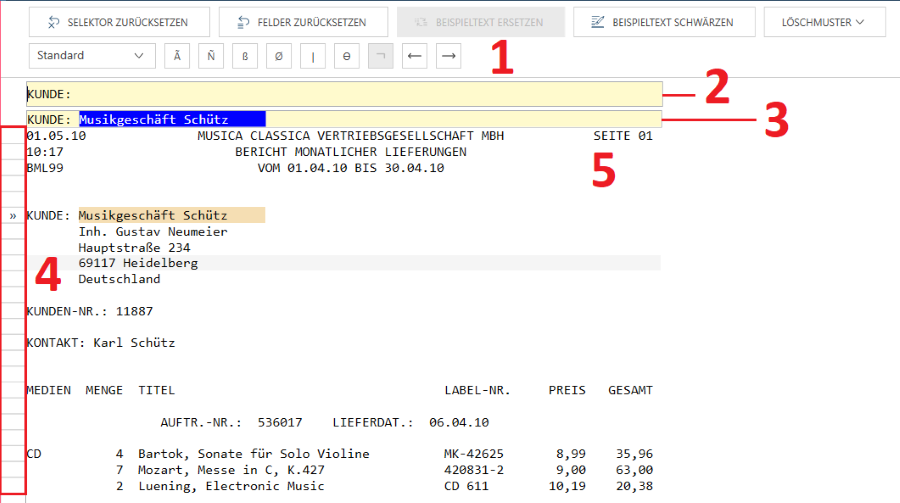Click the vertical bar OR selector icon
Image resolution: width=900 pixels, height=503 pixels.
[x=313, y=56]
